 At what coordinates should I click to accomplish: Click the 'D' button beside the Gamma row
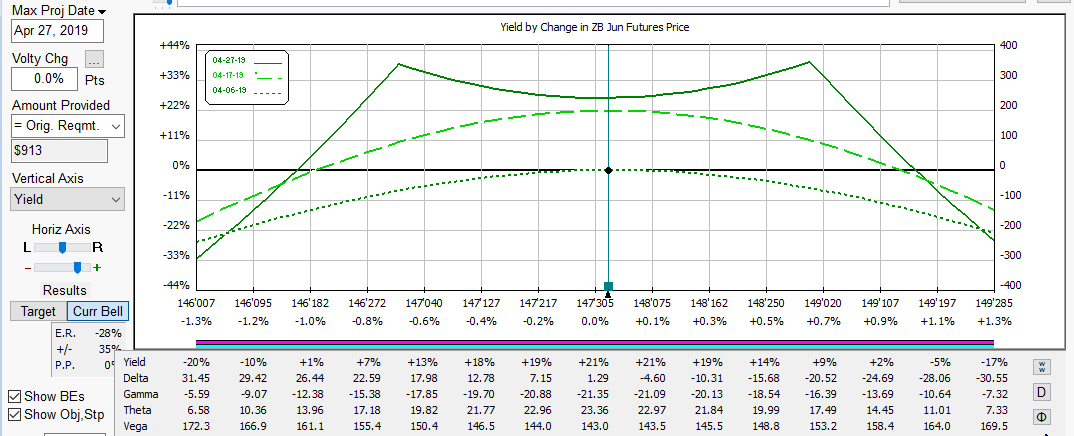click(x=1042, y=392)
